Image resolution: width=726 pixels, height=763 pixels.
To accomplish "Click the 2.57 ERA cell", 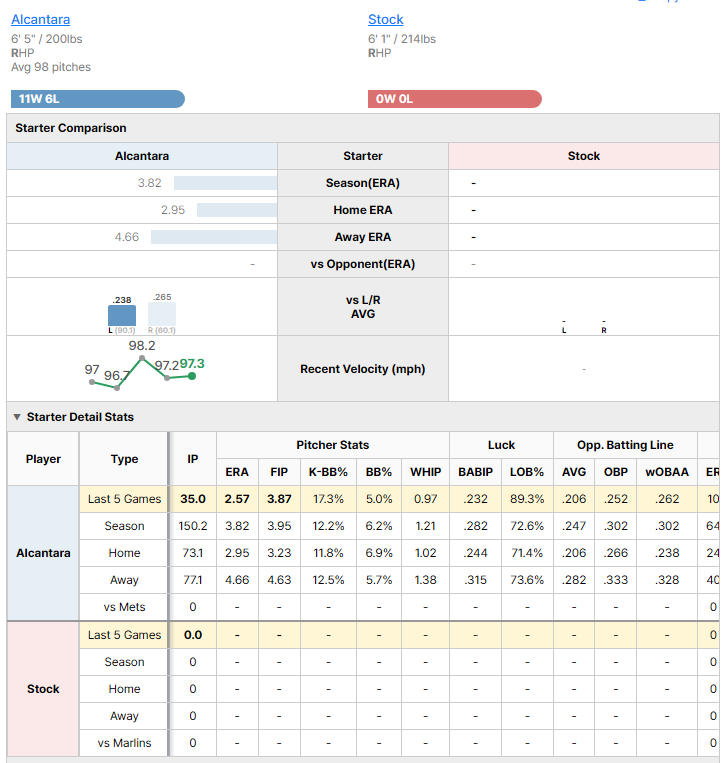I will tap(237, 499).
